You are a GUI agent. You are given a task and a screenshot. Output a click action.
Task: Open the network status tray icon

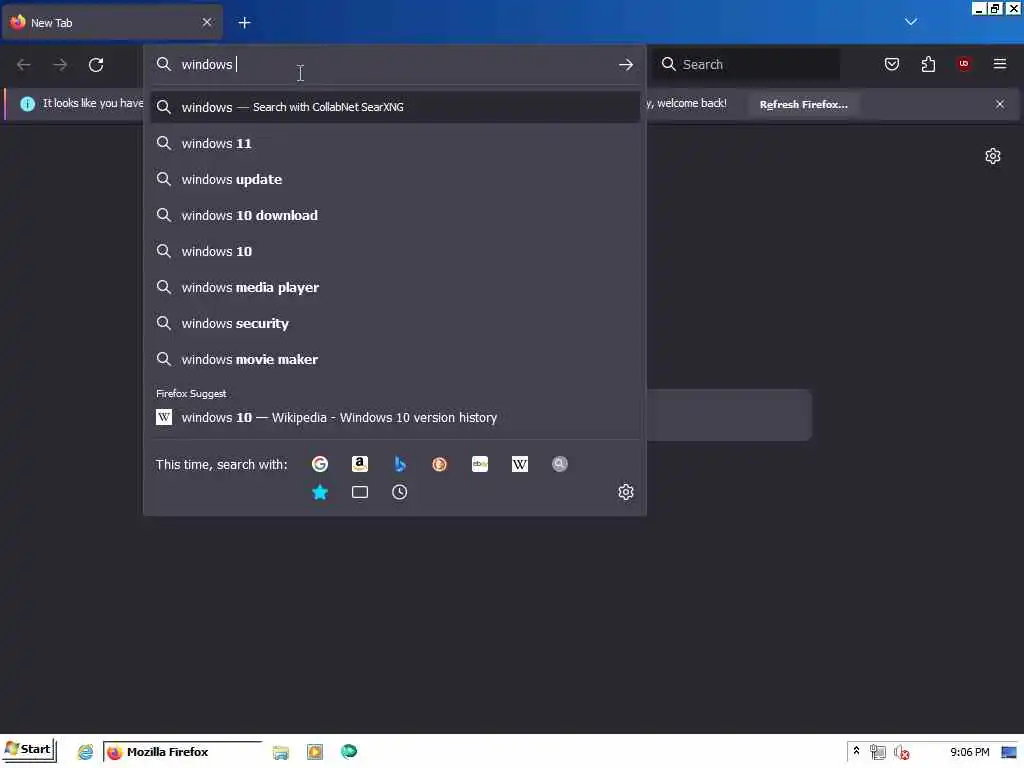(x=878, y=752)
